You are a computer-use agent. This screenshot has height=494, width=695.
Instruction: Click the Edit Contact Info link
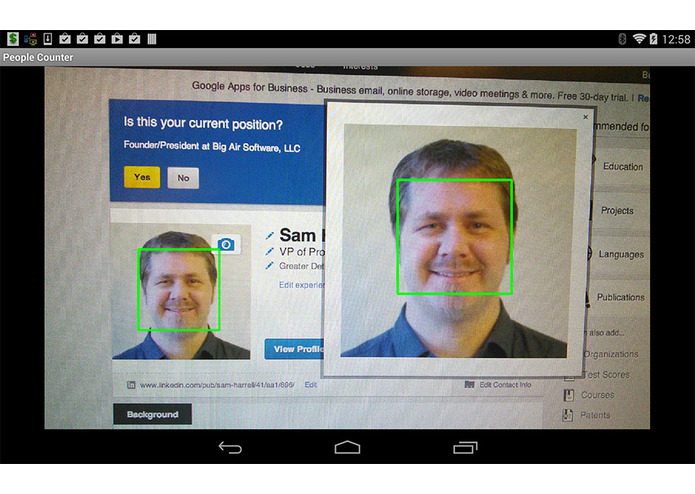pos(505,385)
